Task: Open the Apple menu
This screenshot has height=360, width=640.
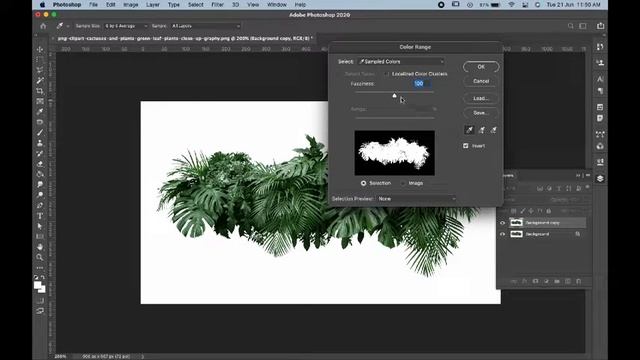Action: click(x=42, y=5)
